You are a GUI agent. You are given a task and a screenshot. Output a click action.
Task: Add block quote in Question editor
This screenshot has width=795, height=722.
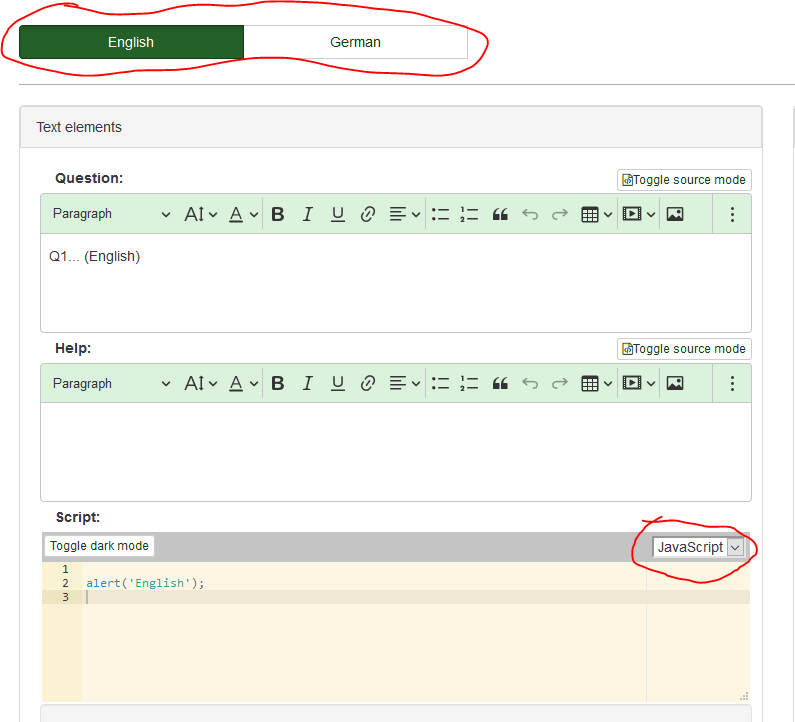500,214
